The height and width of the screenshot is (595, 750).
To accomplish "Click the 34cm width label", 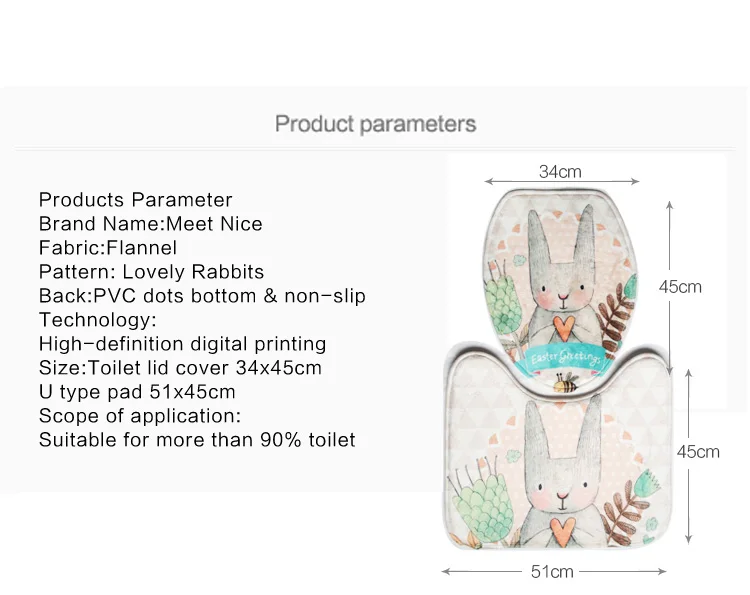I will (560, 172).
